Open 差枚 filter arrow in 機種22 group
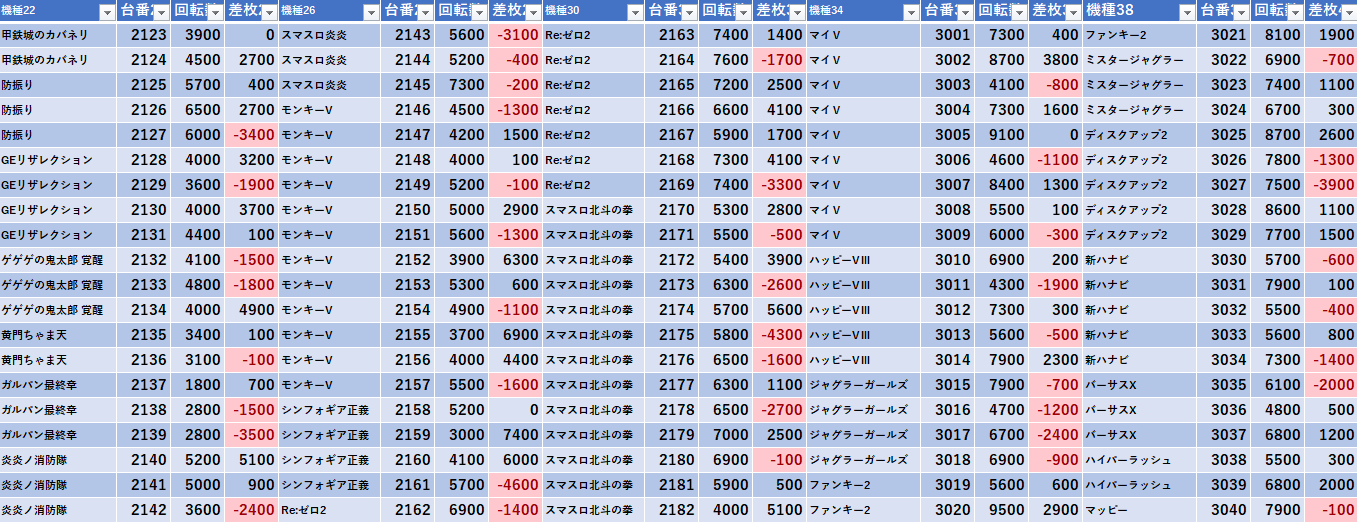1357x522 pixels. click(x=268, y=12)
